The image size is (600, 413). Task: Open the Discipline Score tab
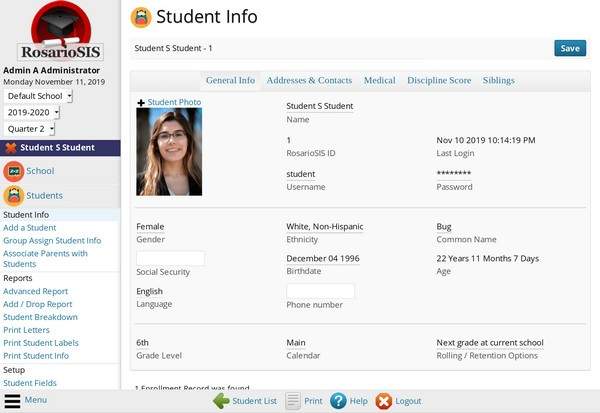click(x=439, y=80)
